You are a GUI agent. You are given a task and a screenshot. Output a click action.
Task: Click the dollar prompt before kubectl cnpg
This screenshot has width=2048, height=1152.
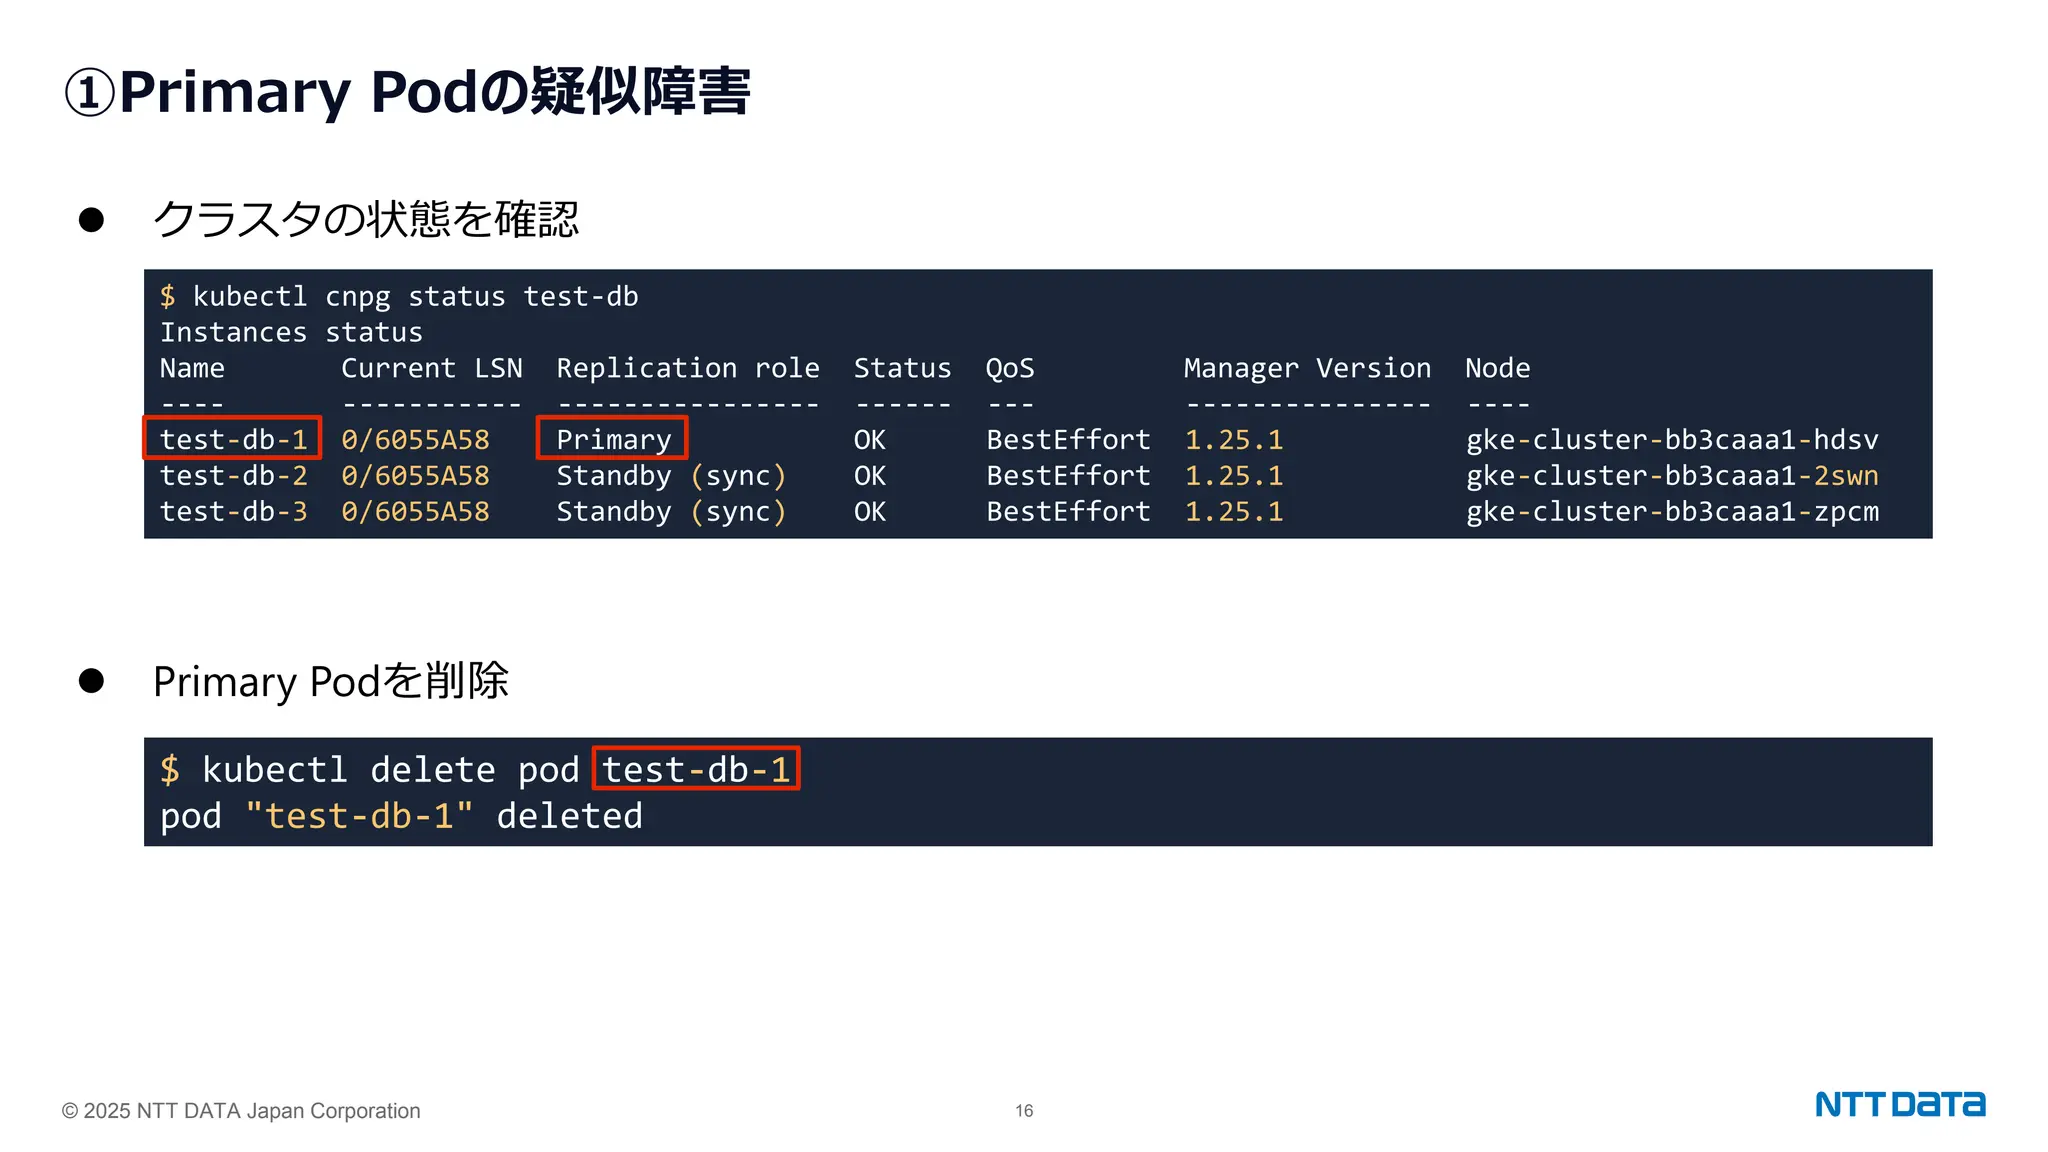[x=168, y=296]
